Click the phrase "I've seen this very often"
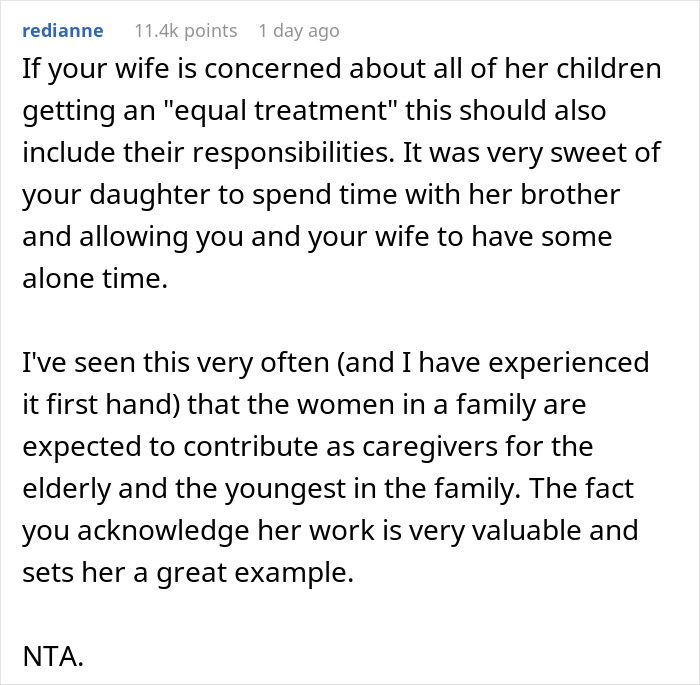The image size is (700, 685). tap(176, 362)
